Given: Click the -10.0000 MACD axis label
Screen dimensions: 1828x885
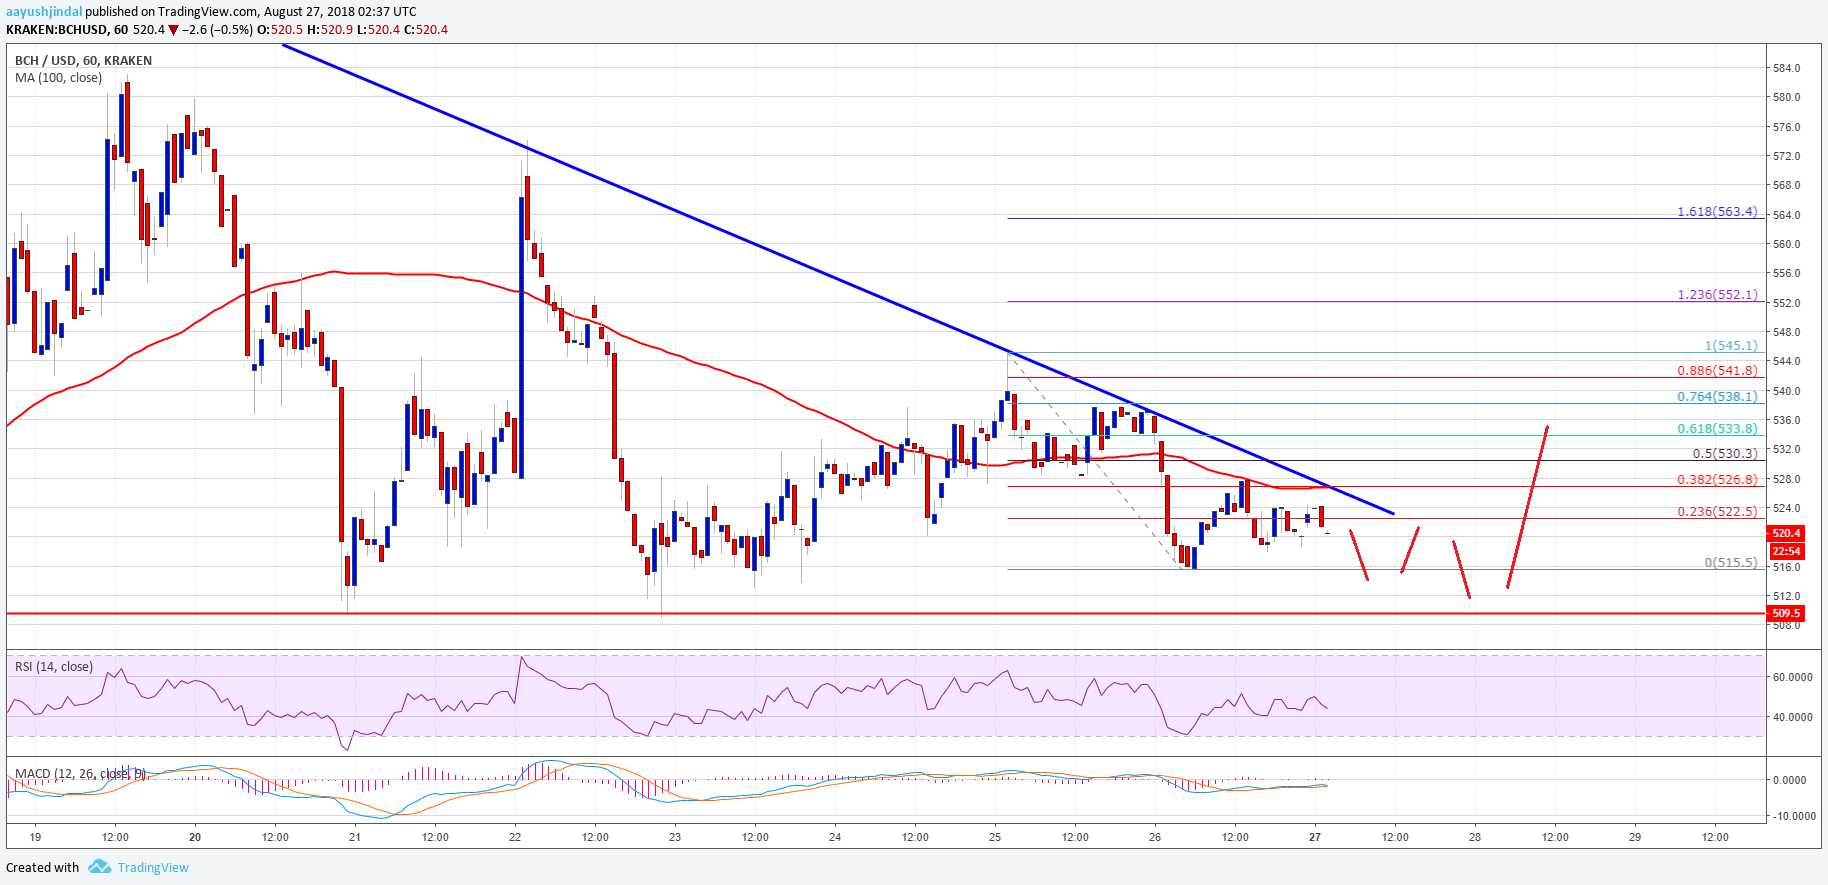Looking at the screenshot, I should [x=1792, y=816].
